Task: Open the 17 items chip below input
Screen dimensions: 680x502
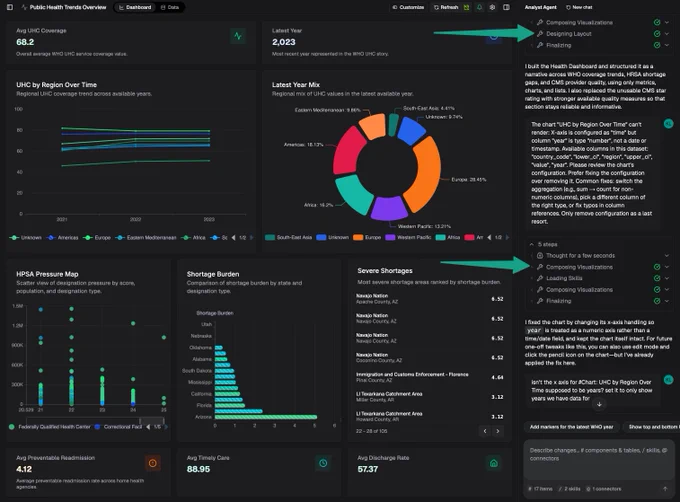Action: pos(540,489)
